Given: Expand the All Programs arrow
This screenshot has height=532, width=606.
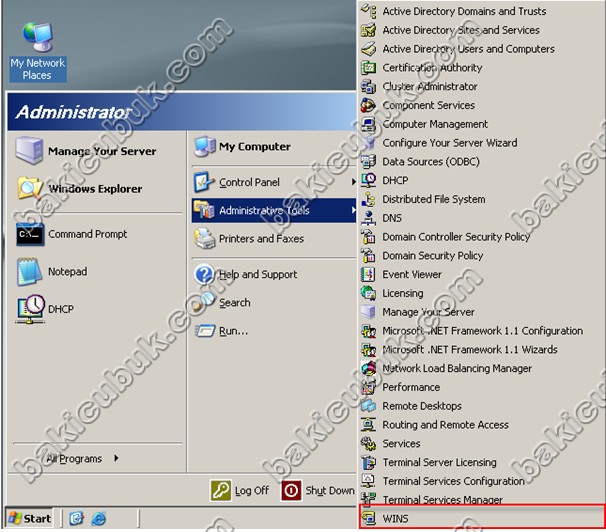Looking at the screenshot, I should pos(116,458).
